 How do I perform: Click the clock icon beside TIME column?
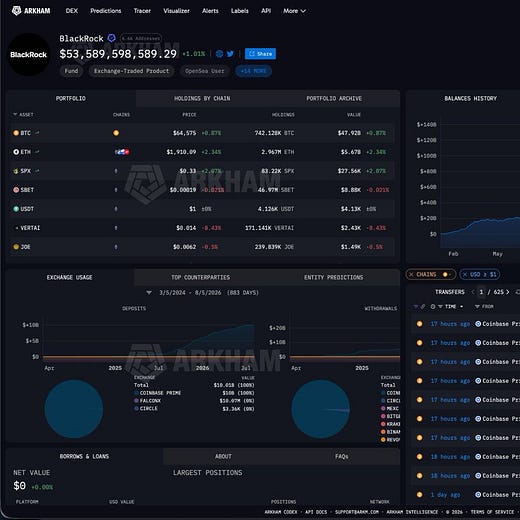pos(433,306)
